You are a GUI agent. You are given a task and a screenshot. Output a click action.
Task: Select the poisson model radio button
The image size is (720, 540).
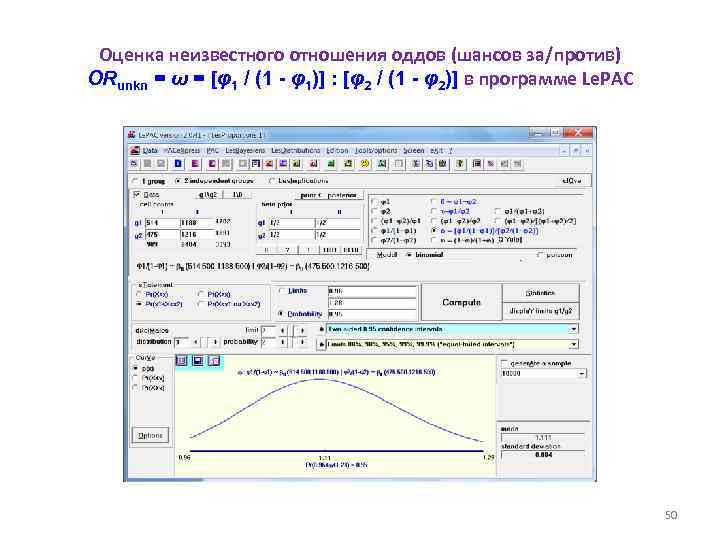(x=540, y=255)
